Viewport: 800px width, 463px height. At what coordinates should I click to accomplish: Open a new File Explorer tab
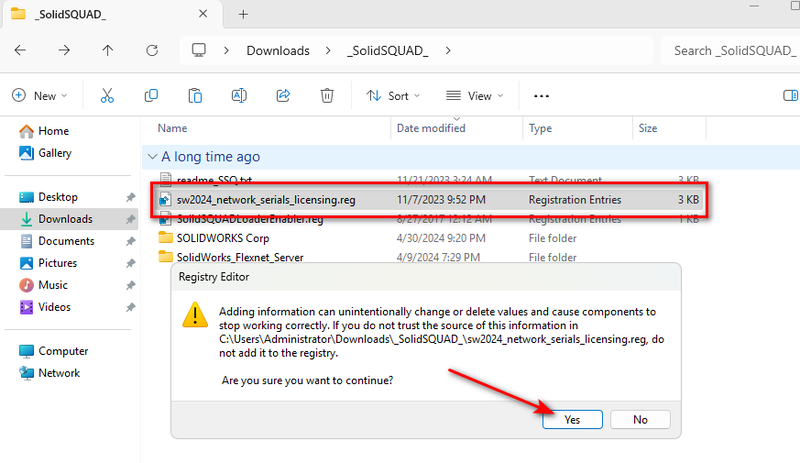point(243,14)
